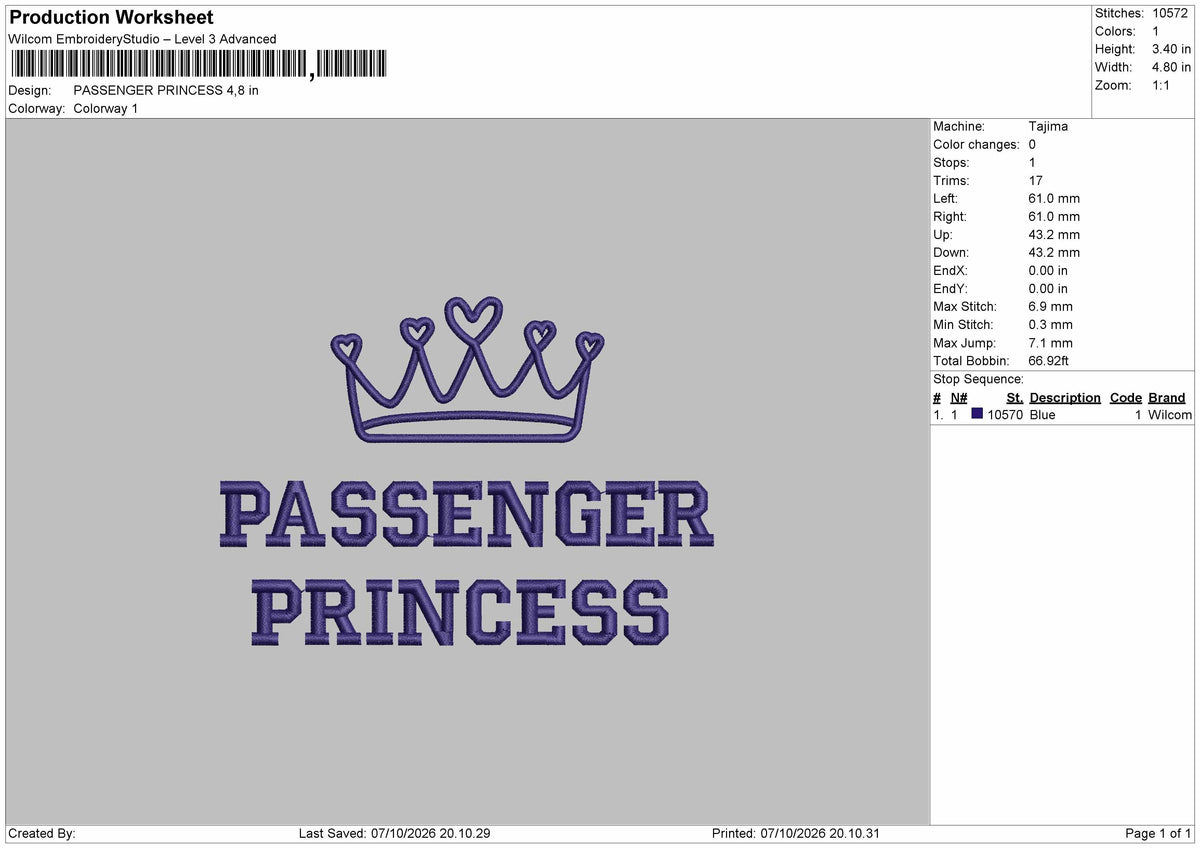Image resolution: width=1200 pixels, height=848 pixels.
Task: Click the barcode under the title
Action: point(197,65)
